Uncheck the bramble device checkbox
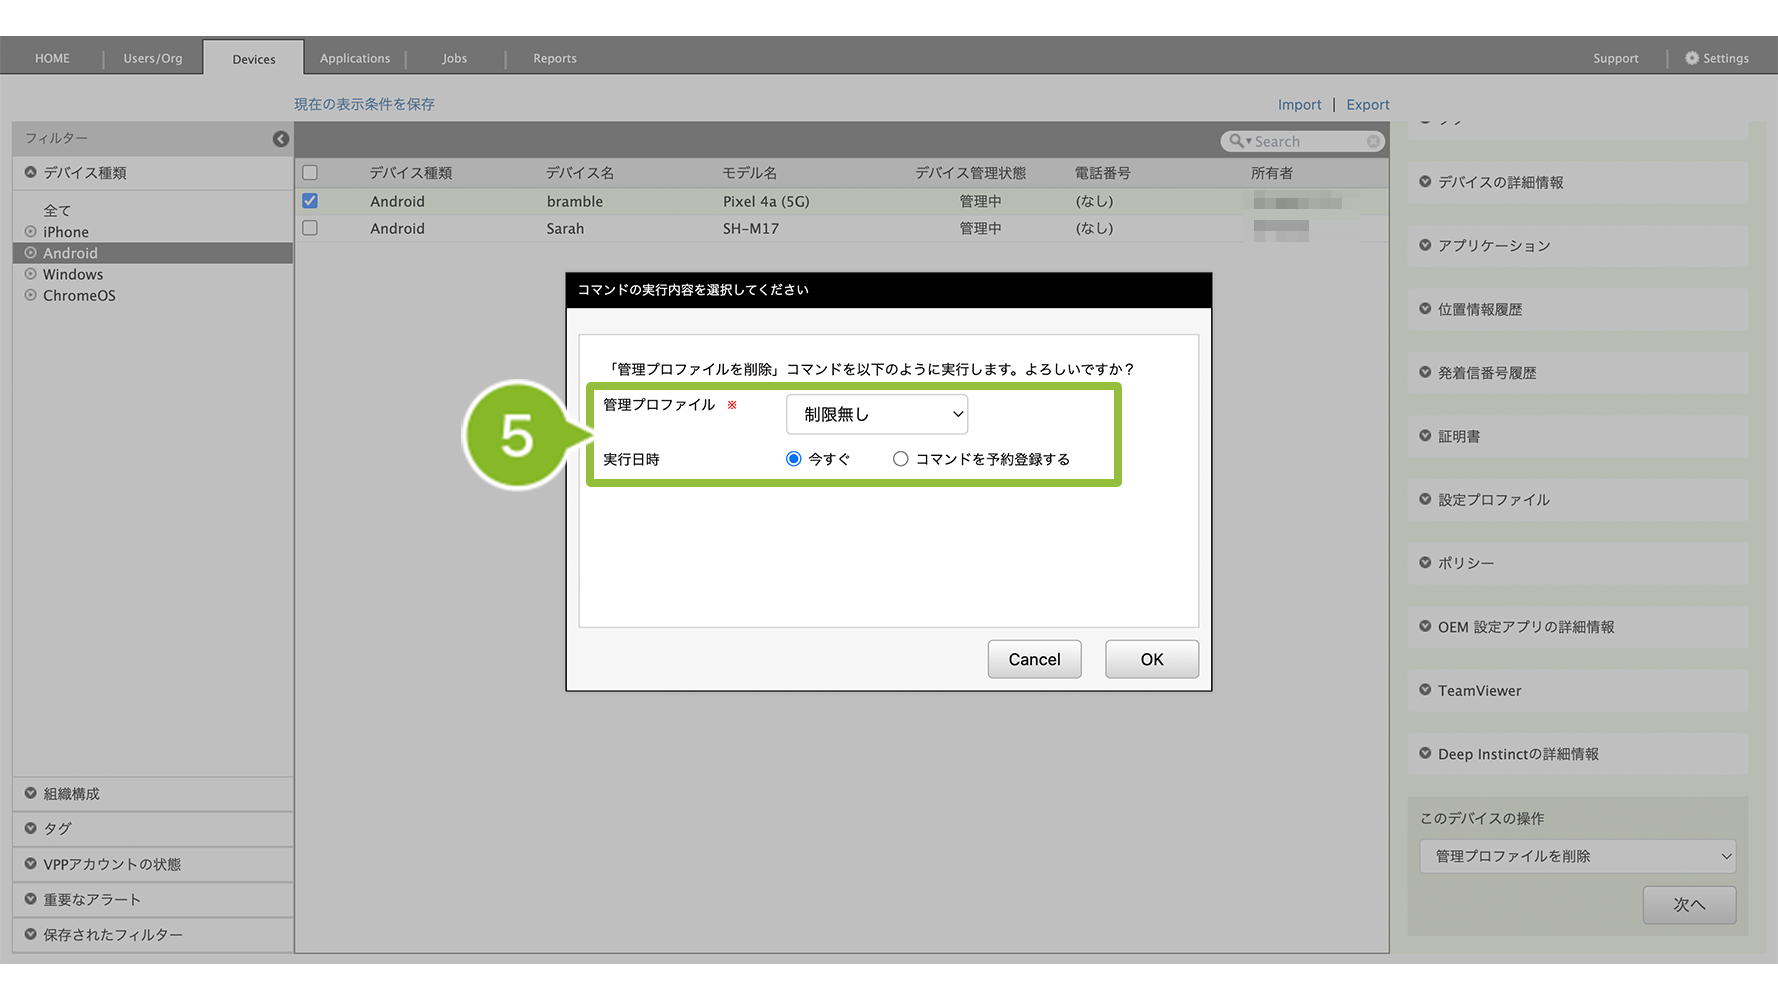 pos(310,201)
